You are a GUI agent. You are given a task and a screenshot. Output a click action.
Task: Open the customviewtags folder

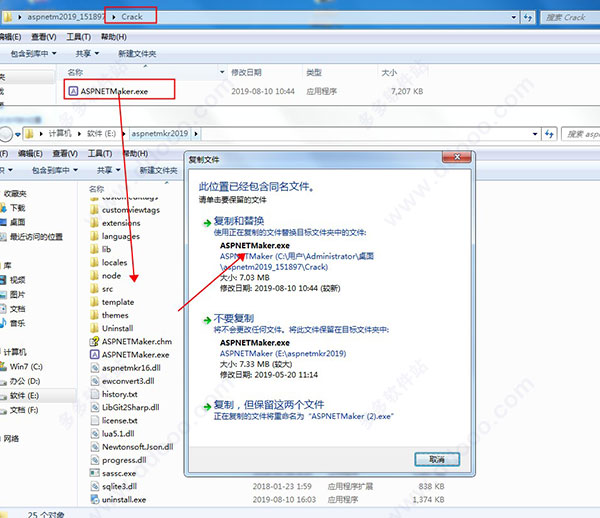tap(125, 210)
